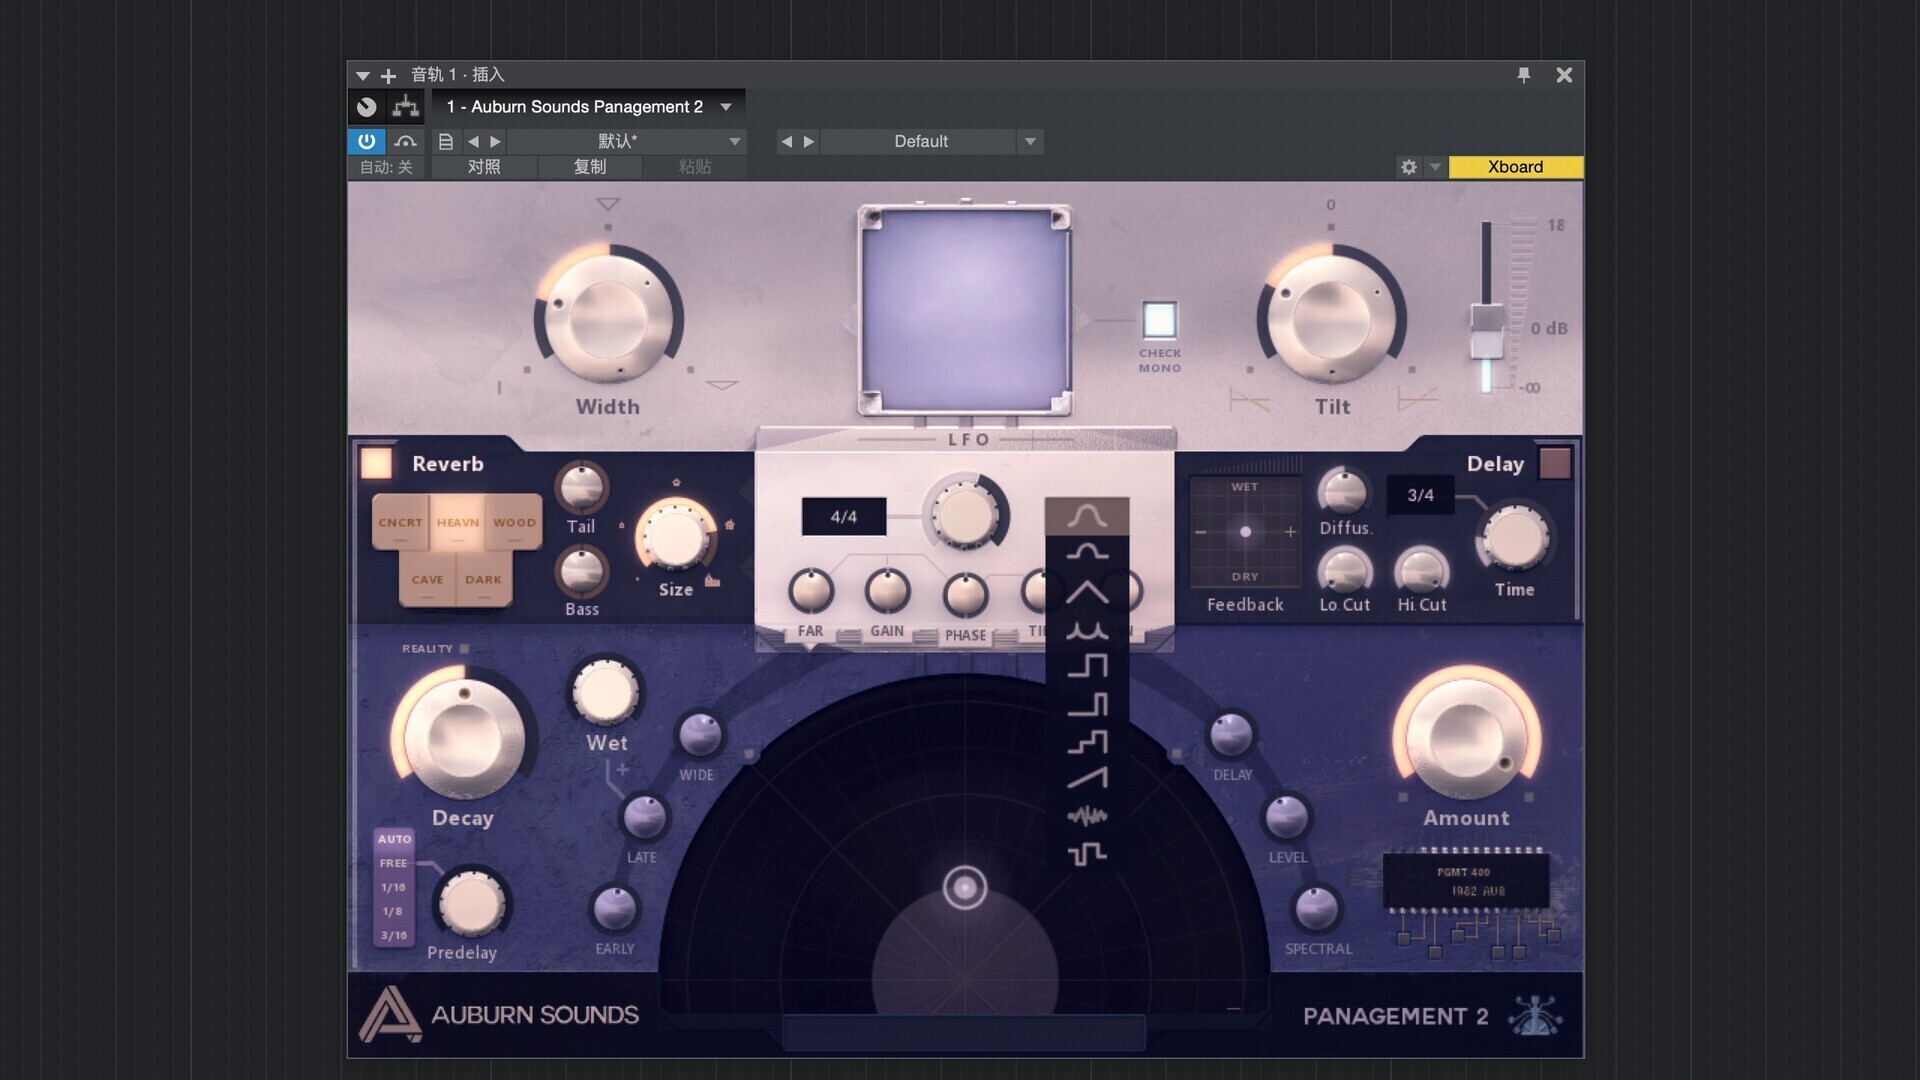This screenshot has width=1920, height=1080.
Task: Select the DARK reverb type
Action: click(x=484, y=579)
